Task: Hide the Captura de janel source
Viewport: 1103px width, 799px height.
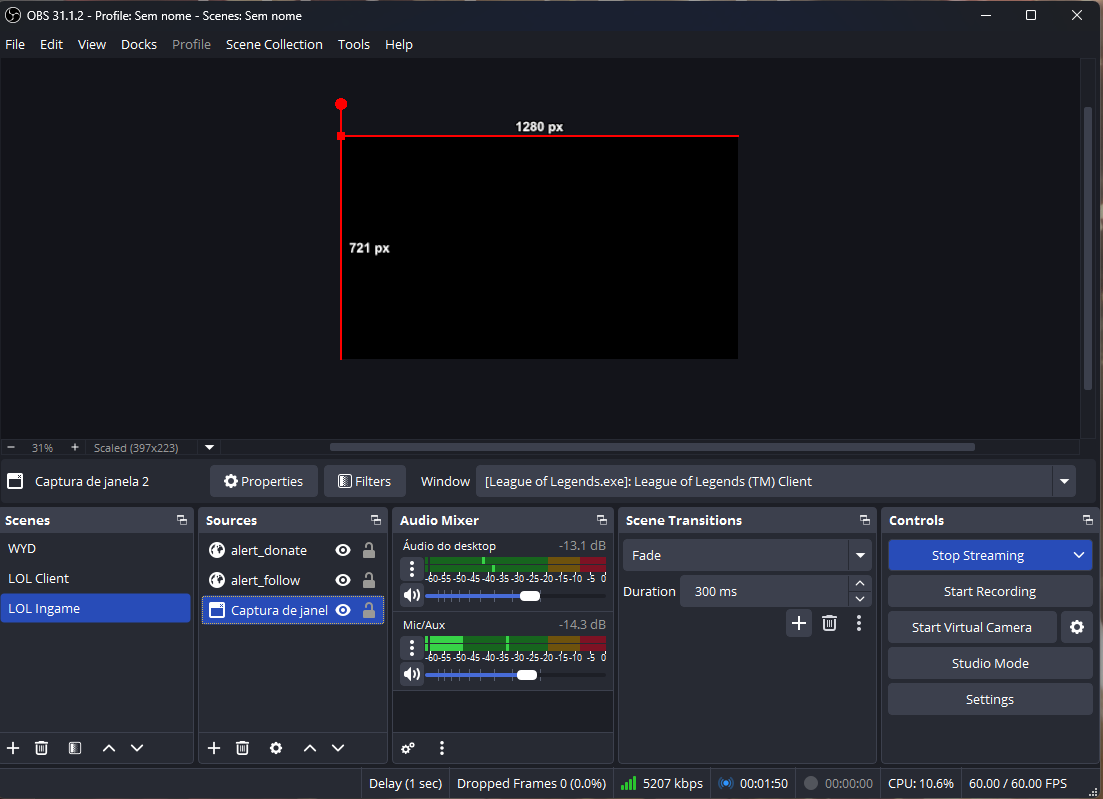Action: (x=343, y=611)
